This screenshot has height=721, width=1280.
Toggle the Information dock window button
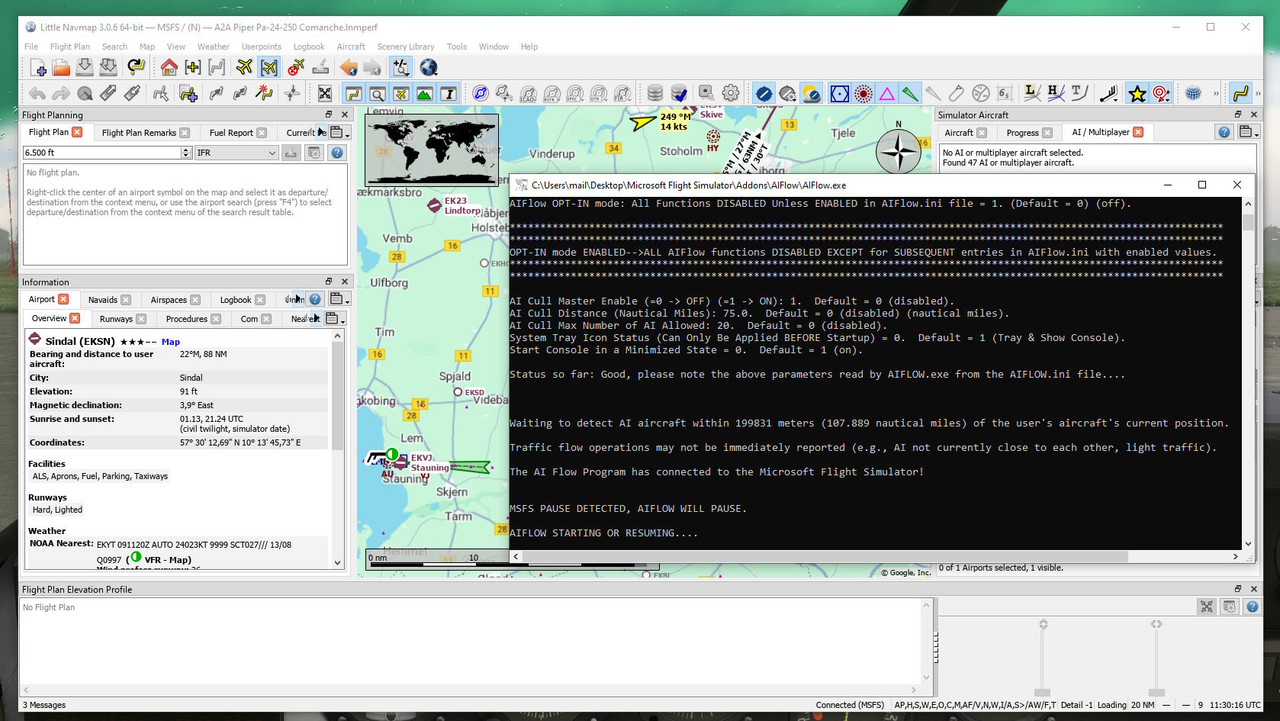(448, 93)
